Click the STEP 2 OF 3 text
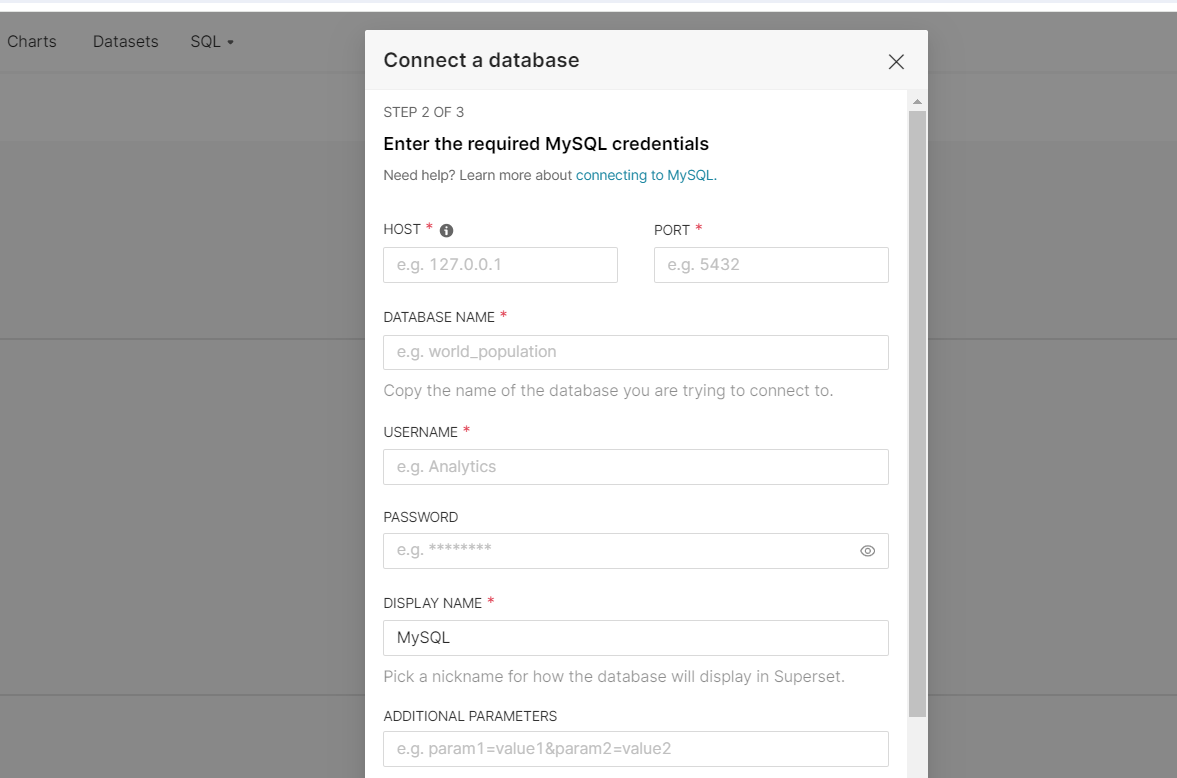 pos(424,113)
